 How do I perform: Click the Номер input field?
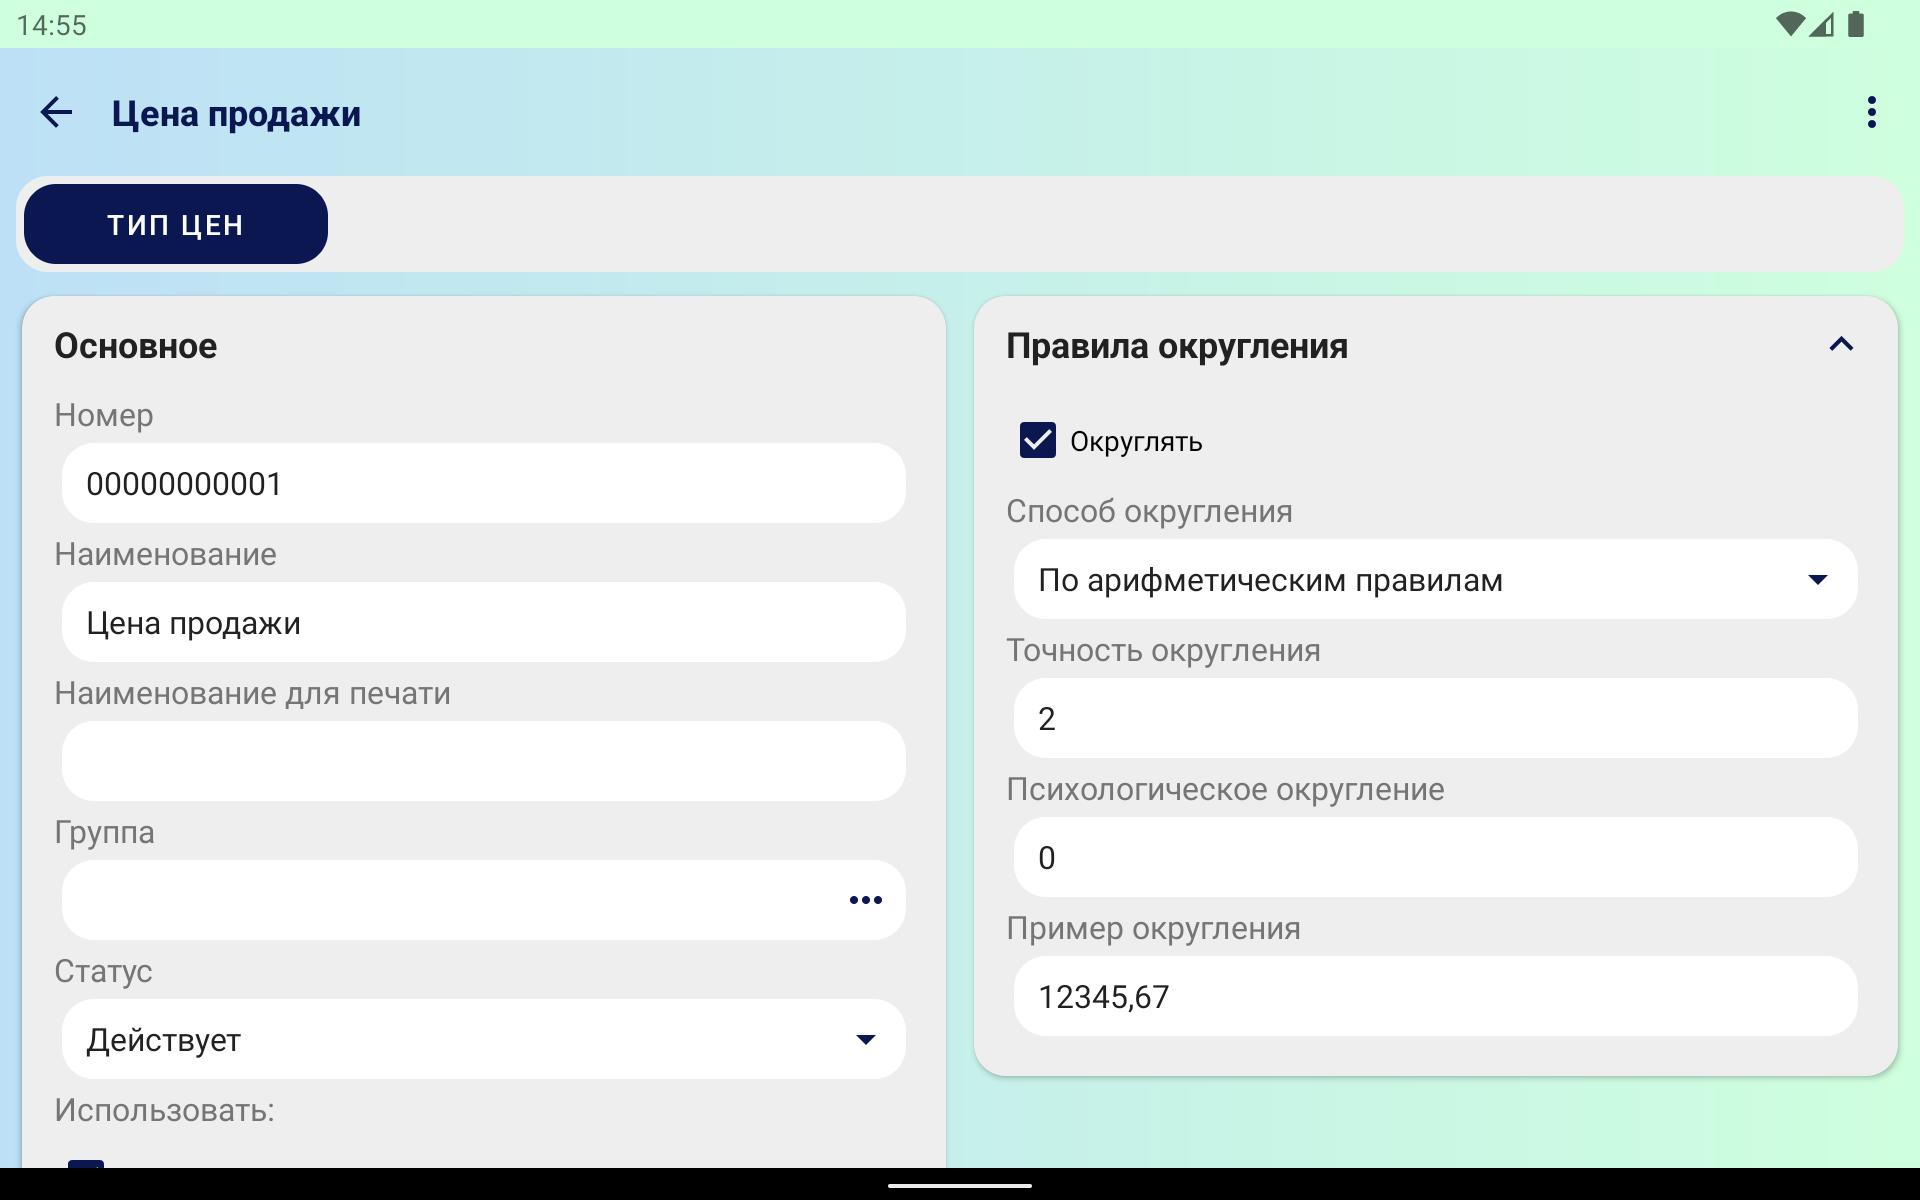483,483
